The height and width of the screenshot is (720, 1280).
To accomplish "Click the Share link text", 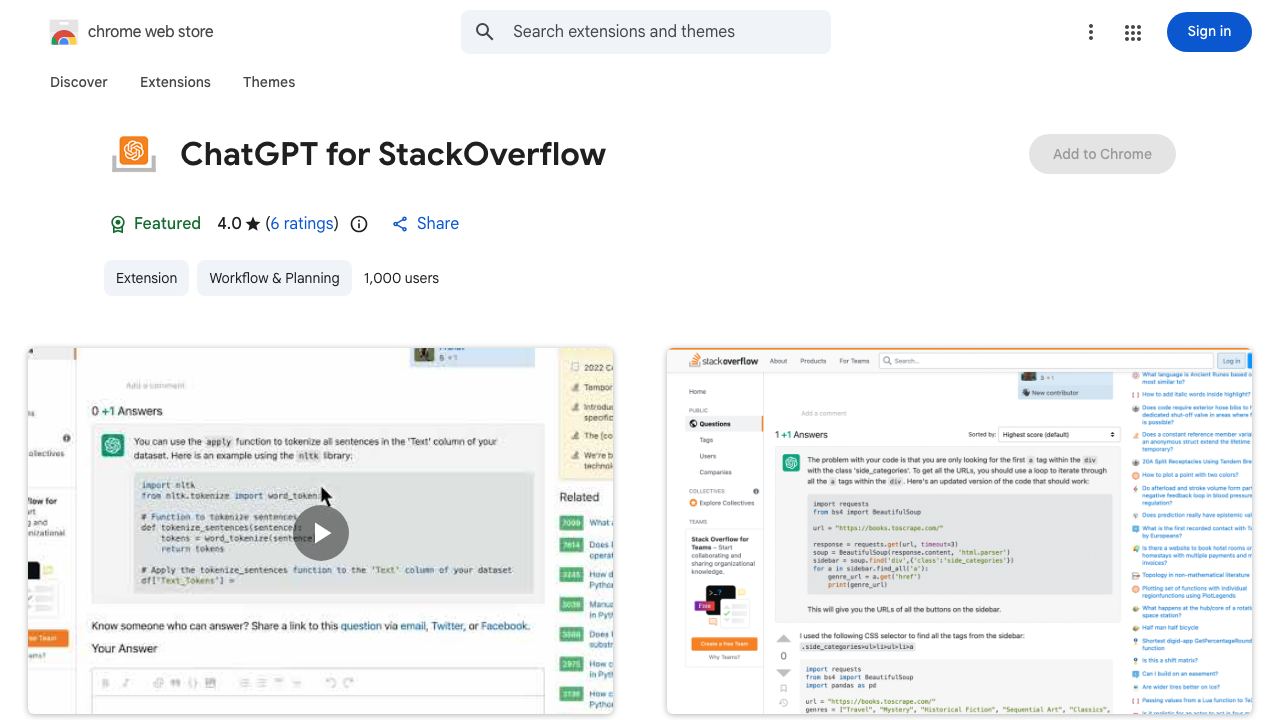I will (438, 224).
